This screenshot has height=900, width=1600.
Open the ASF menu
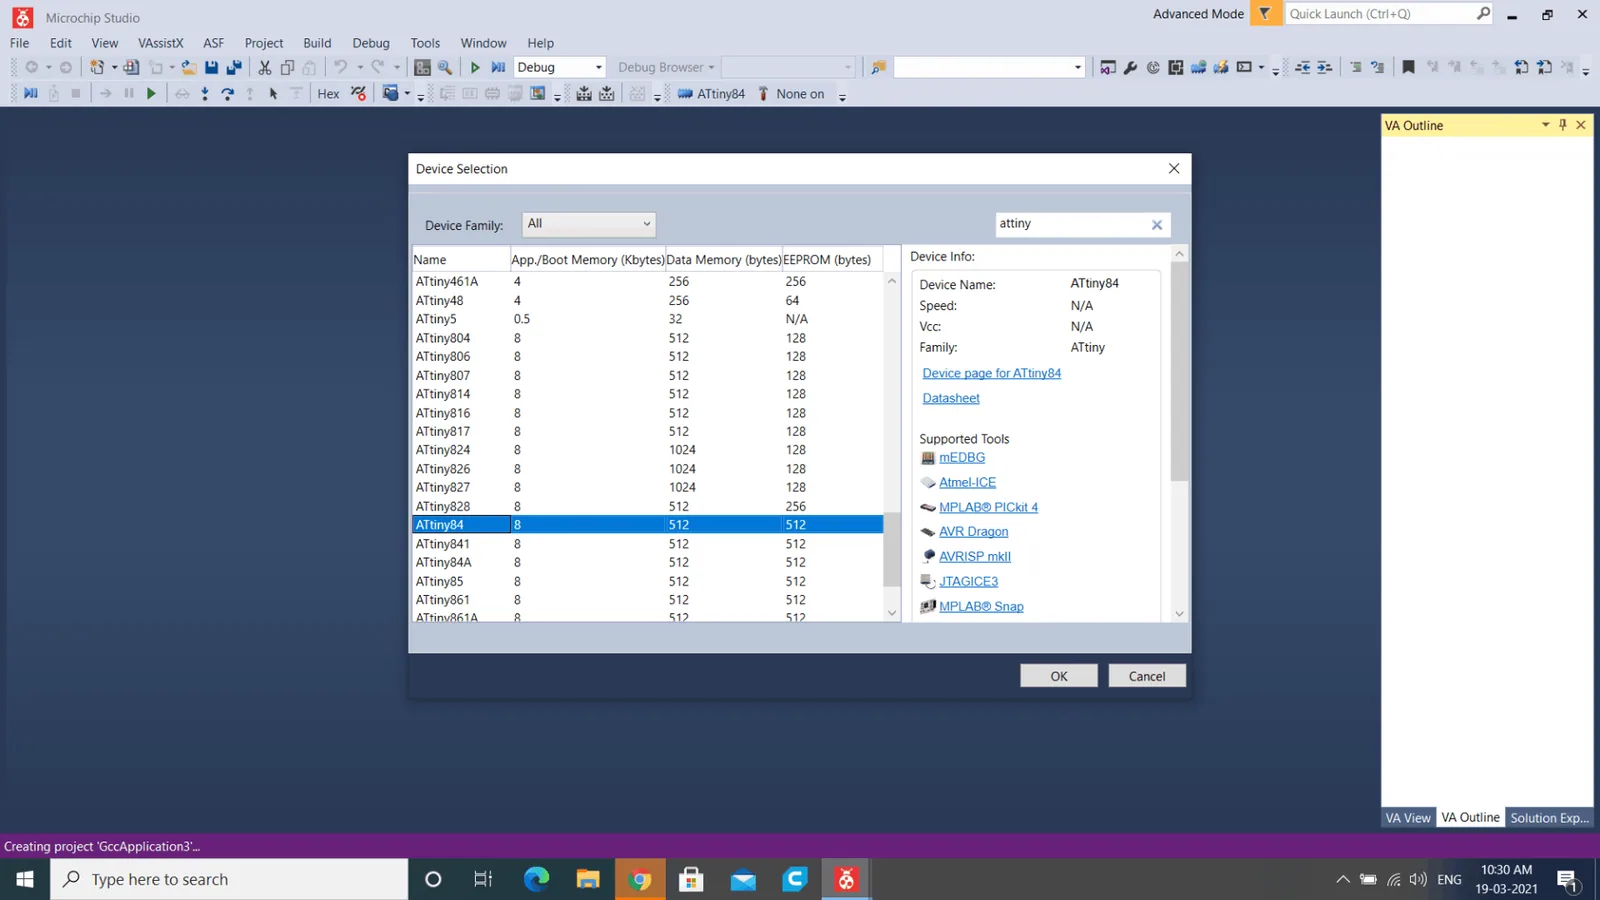pyautogui.click(x=213, y=43)
